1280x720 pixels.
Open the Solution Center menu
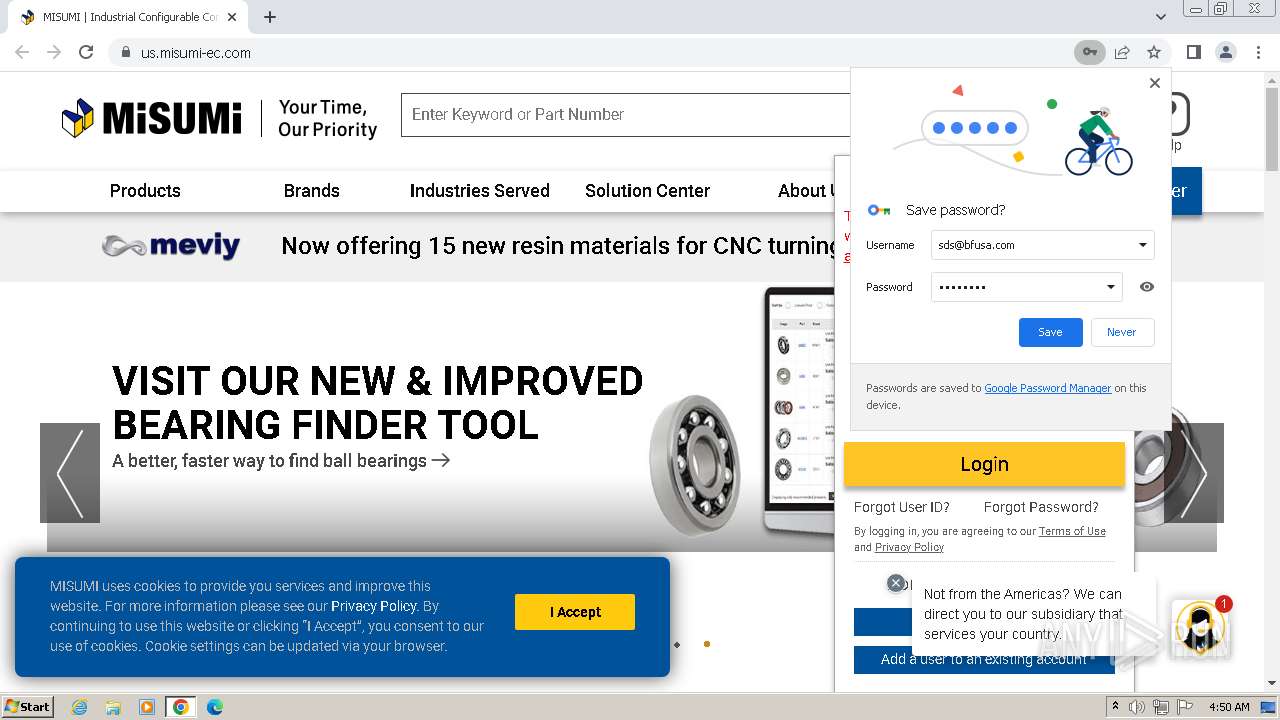point(647,191)
